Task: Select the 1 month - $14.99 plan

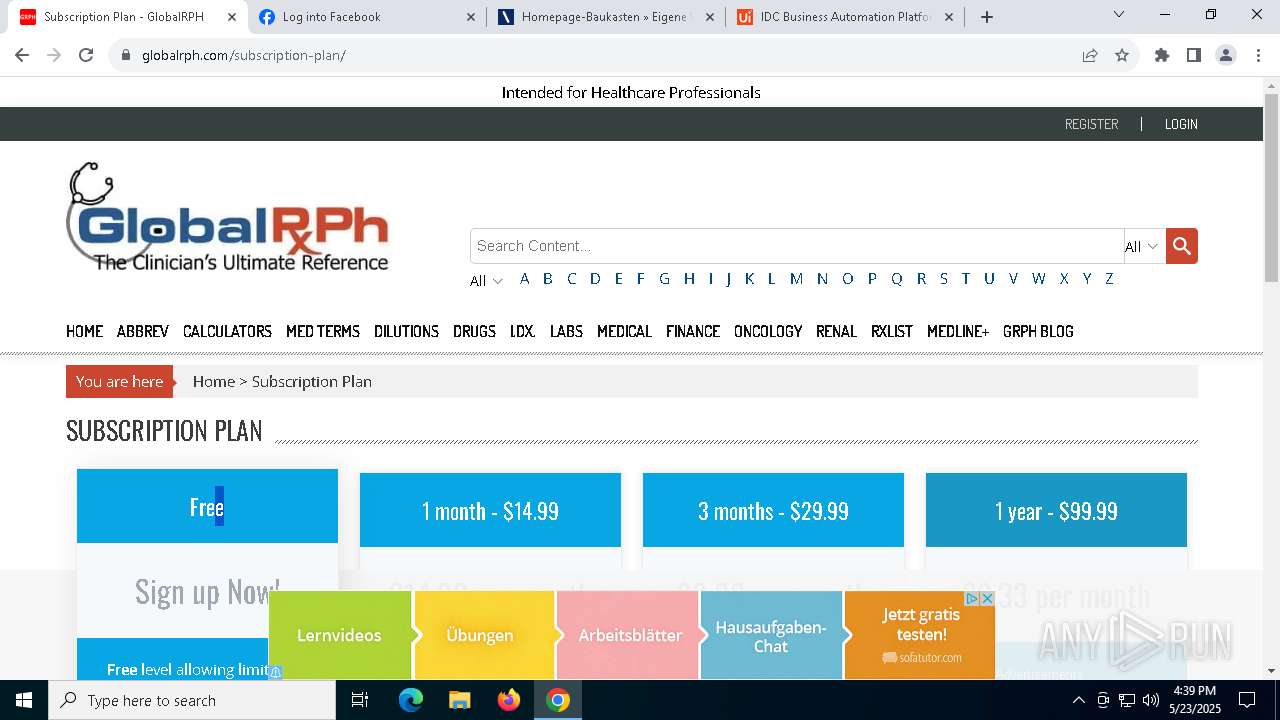Action: [490, 510]
